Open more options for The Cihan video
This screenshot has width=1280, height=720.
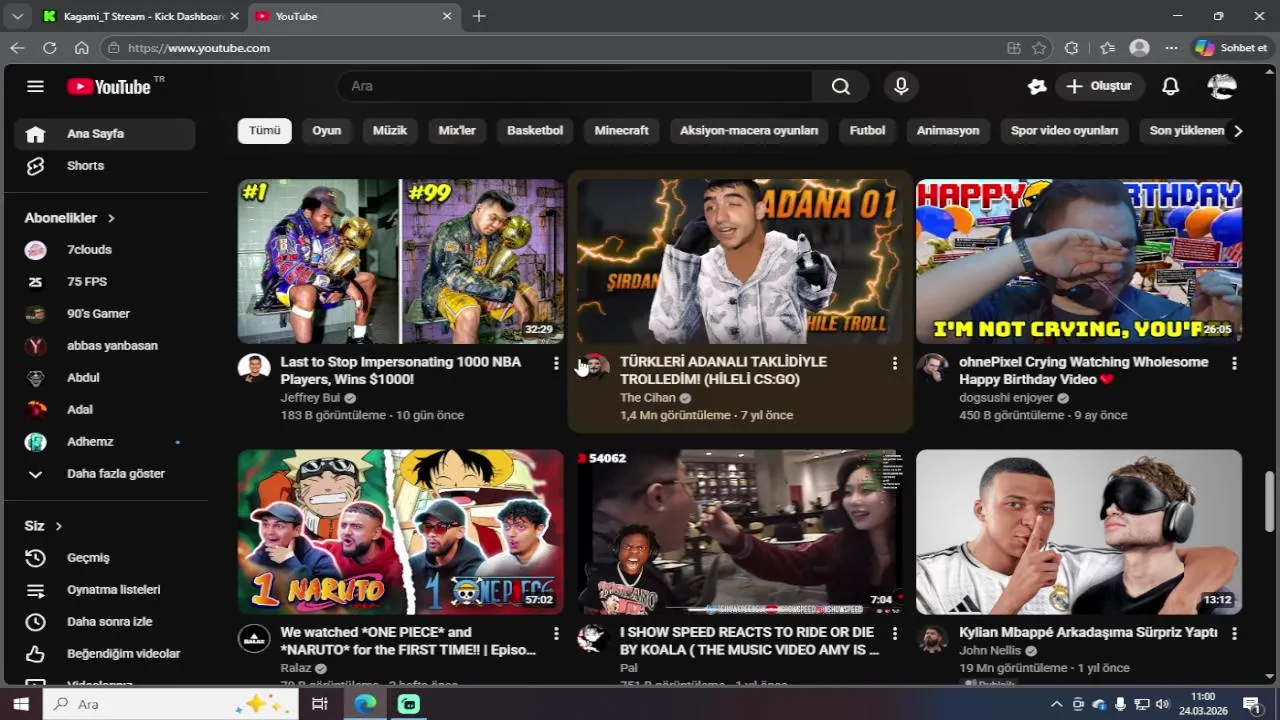[x=895, y=363]
